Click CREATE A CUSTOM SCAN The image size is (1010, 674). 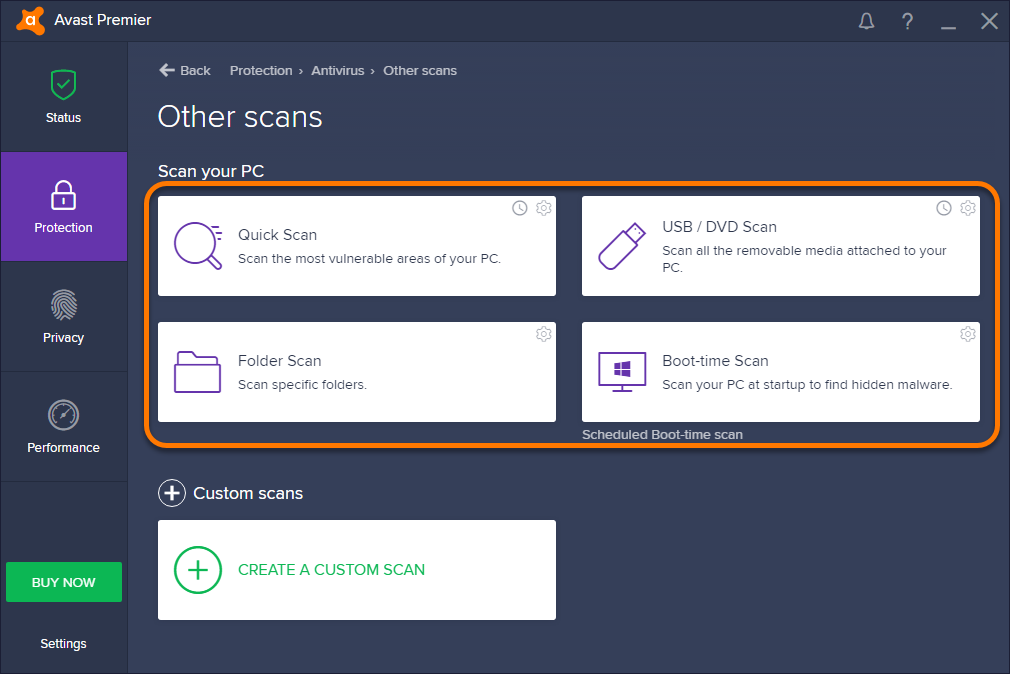coord(331,570)
